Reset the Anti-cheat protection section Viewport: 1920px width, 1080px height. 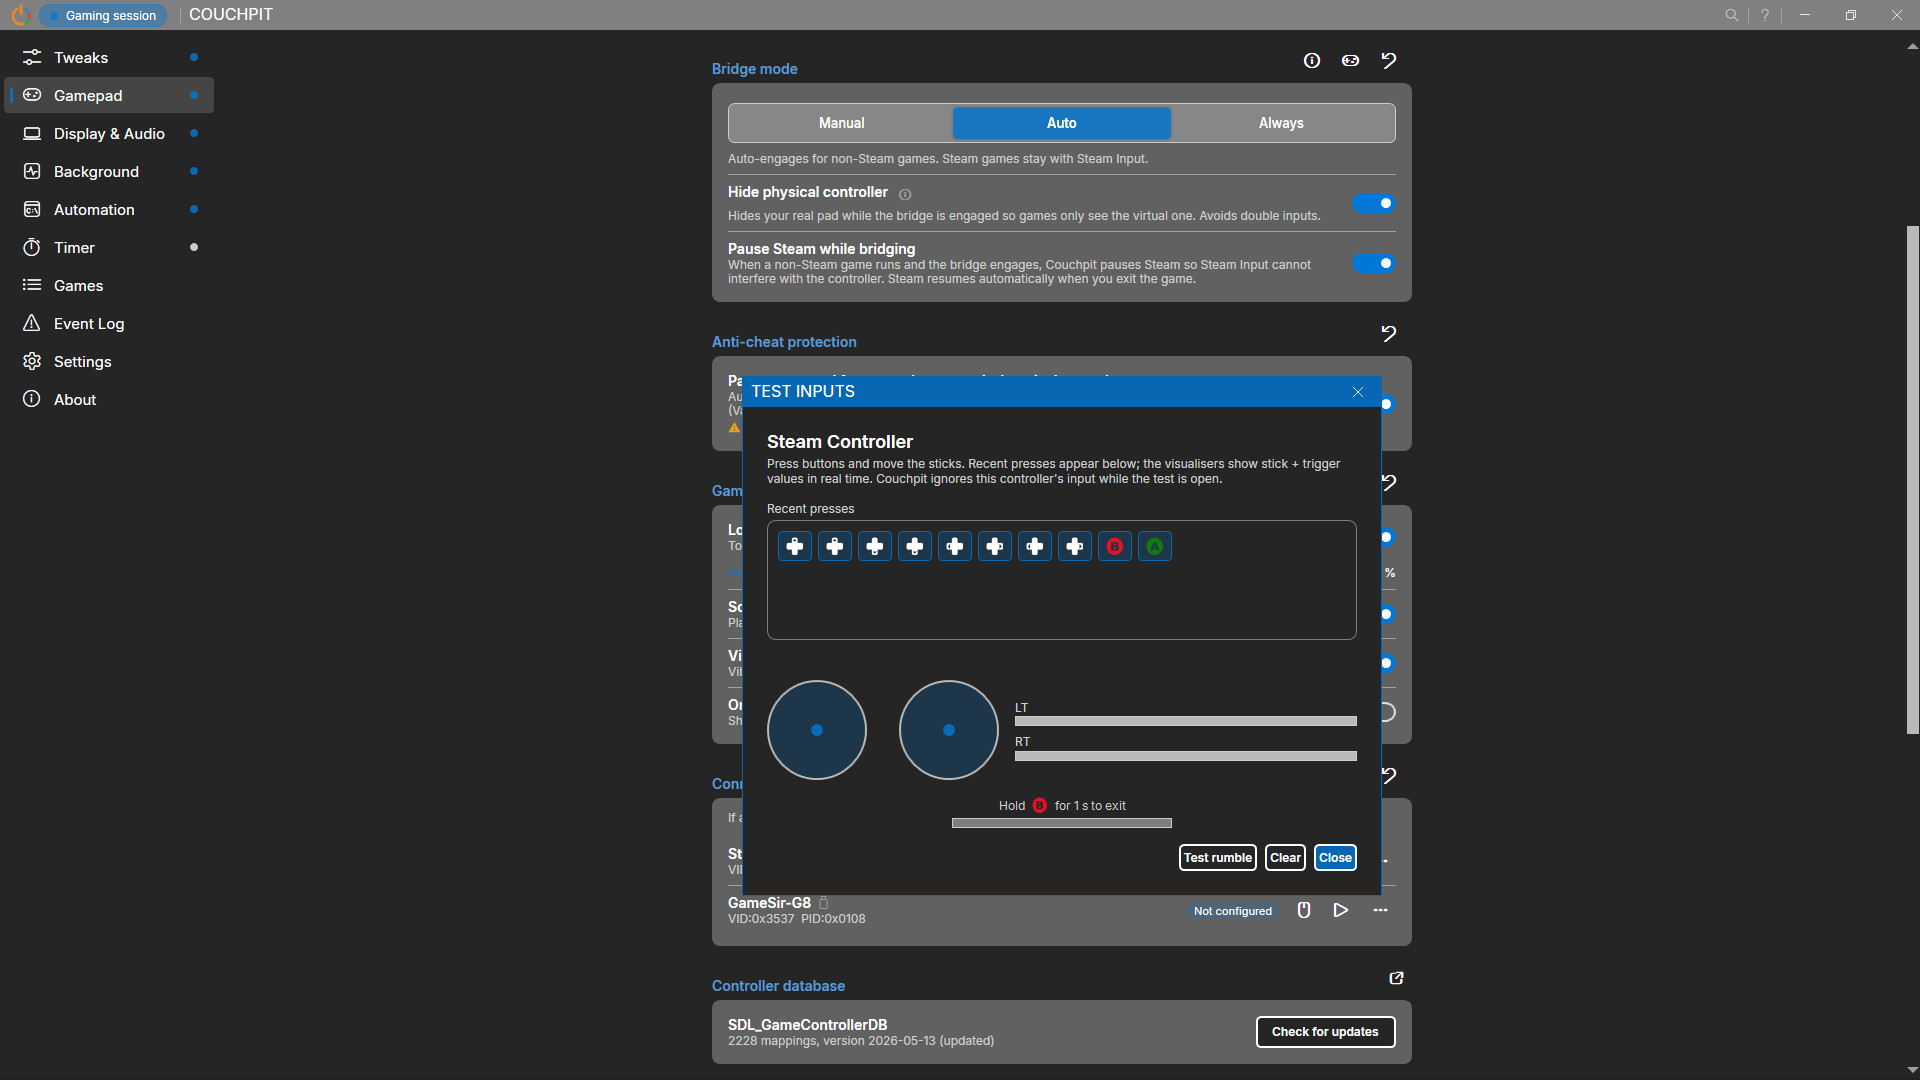1389,334
